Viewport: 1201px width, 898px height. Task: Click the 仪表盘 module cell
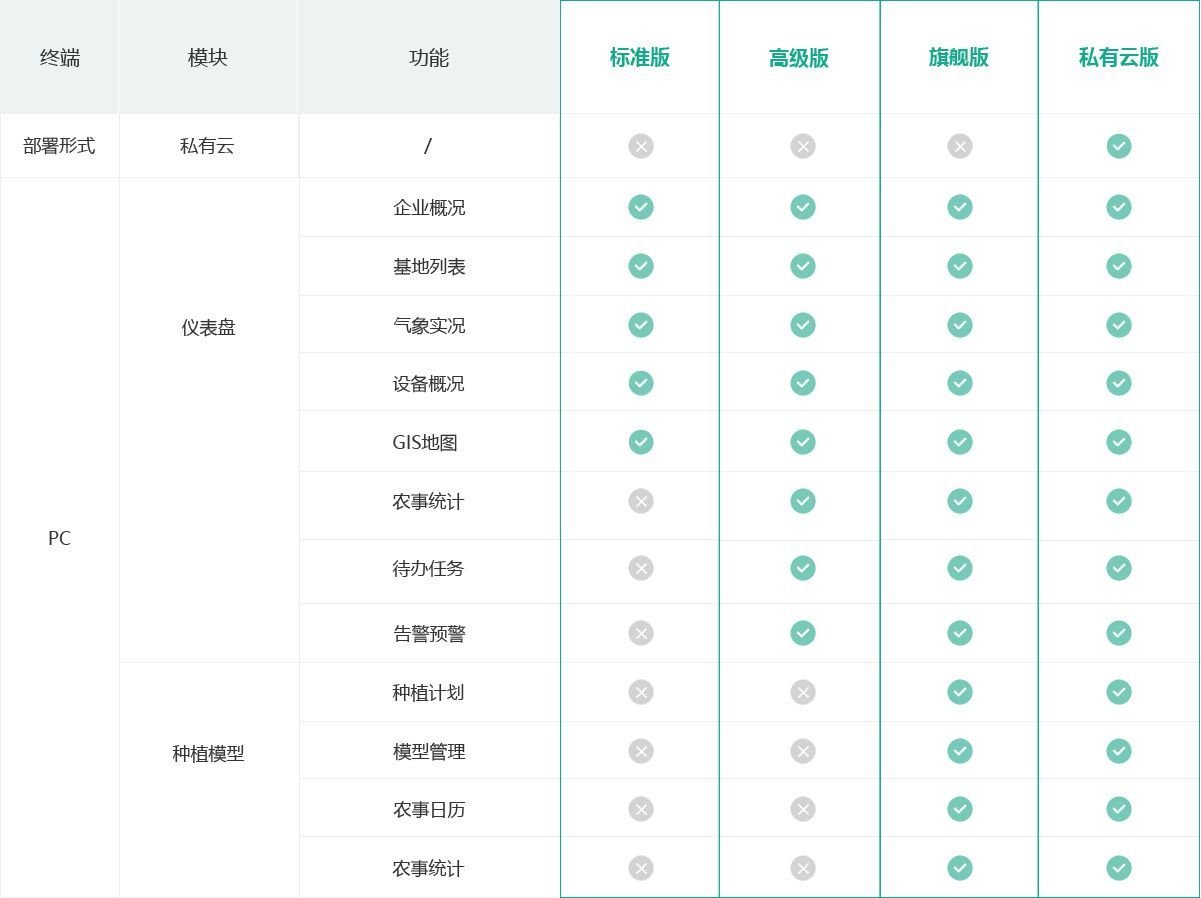[x=209, y=420]
